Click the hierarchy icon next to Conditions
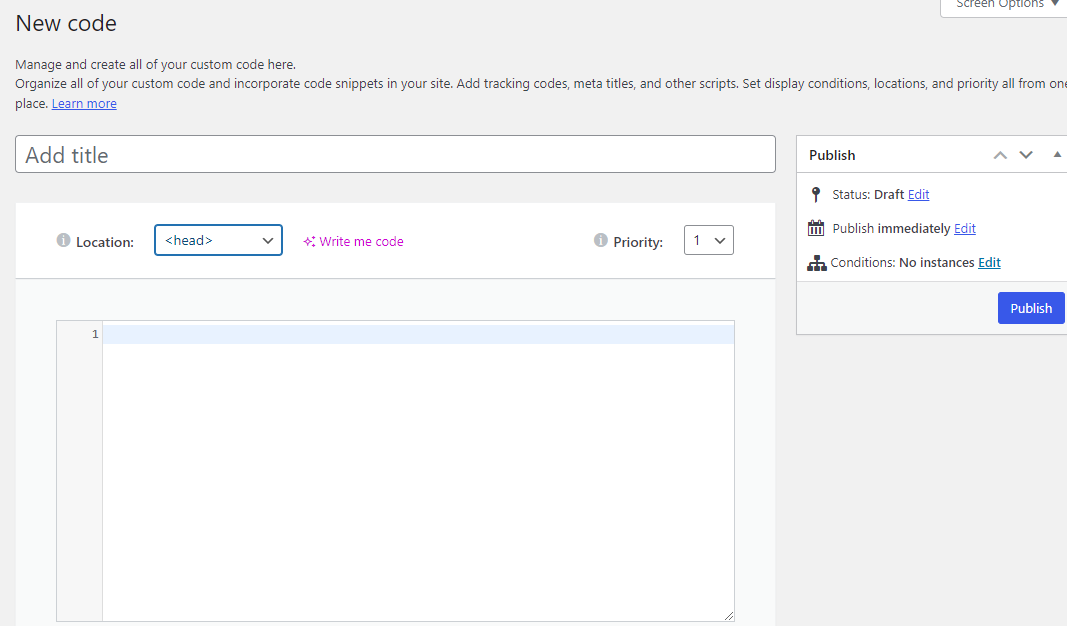1067x626 pixels. [816, 263]
